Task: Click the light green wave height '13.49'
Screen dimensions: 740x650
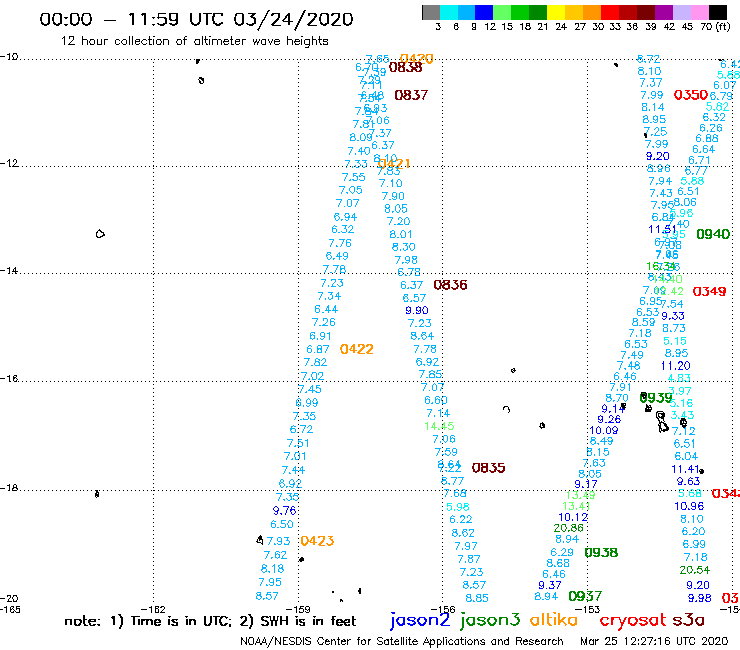Action: pyautogui.click(x=580, y=495)
